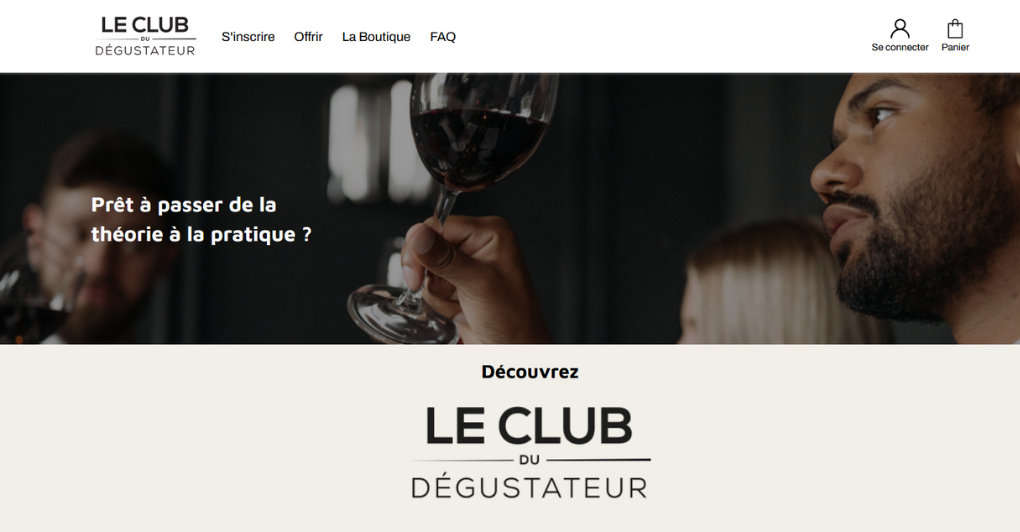Open the user account icon

coord(900,29)
